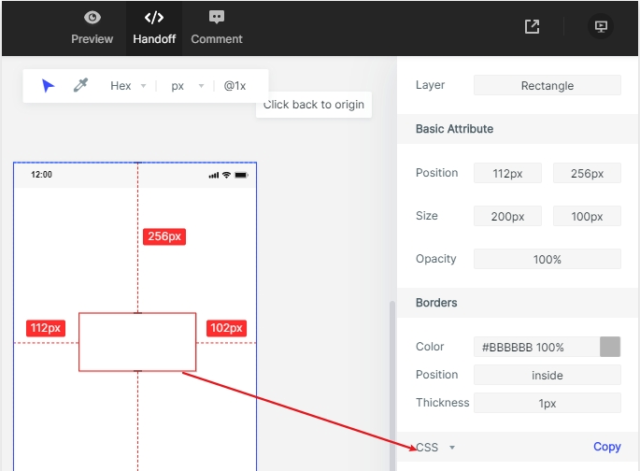Open the Comment tab
This screenshot has height=471, width=640.
coord(216,28)
